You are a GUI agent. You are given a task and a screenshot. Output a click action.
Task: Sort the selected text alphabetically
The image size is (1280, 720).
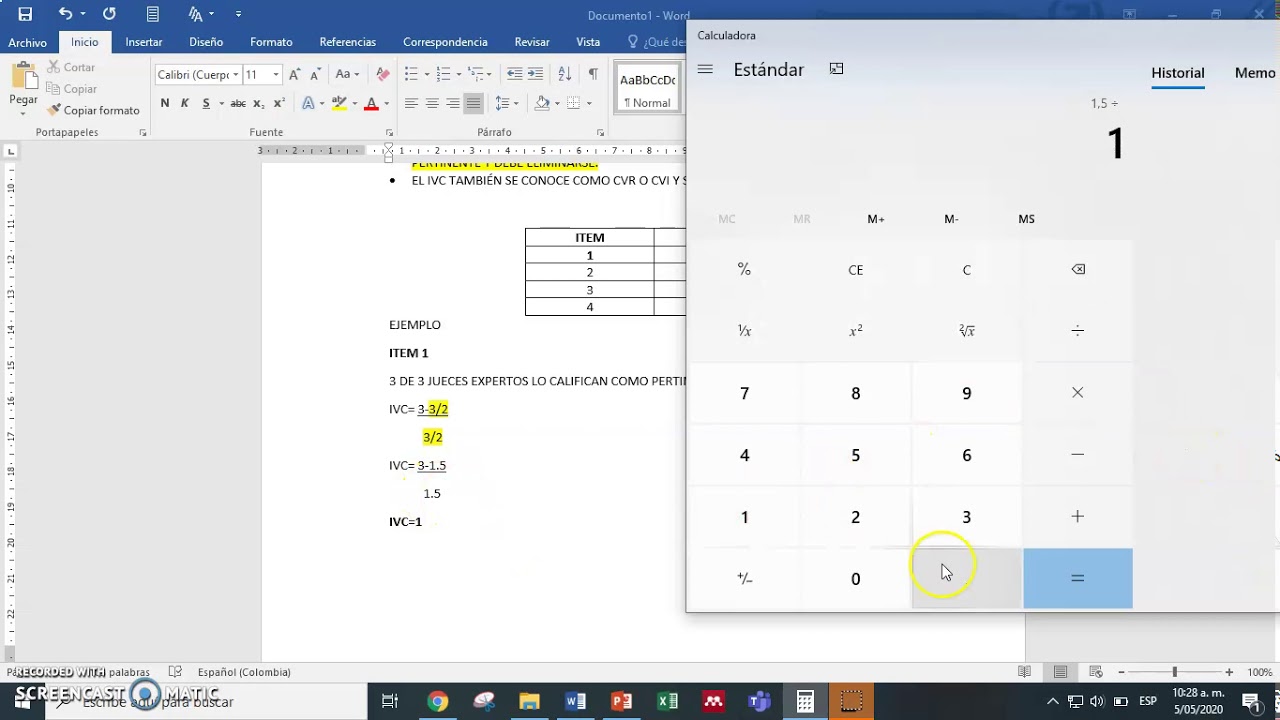(564, 74)
